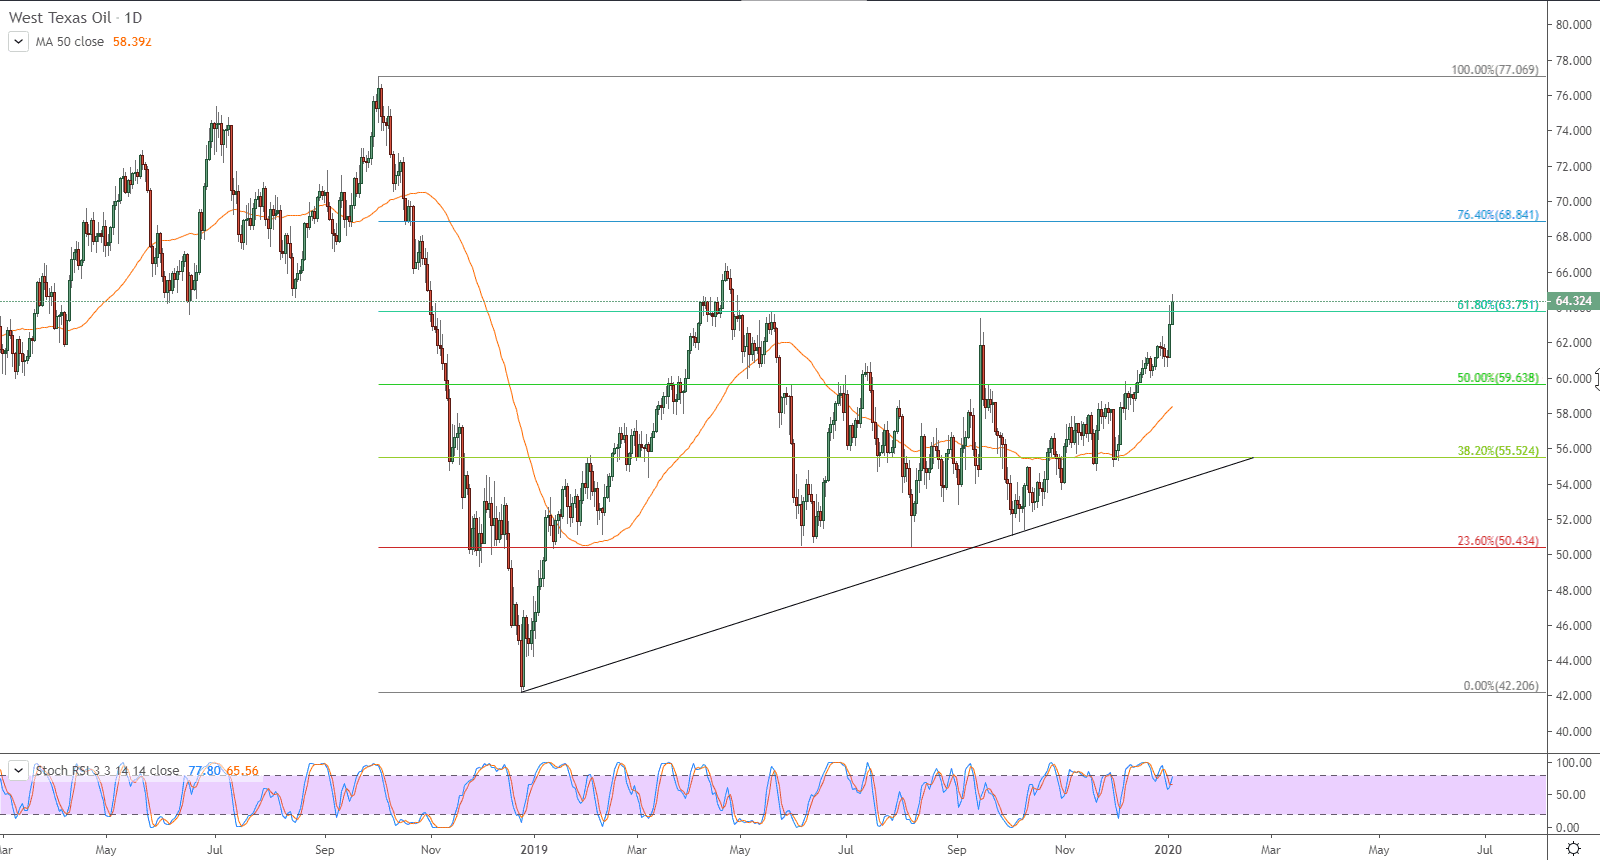The height and width of the screenshot is (860, 1600).
Task: Select the Stoch RSI 3 3 14 14 close label
Action: tap(107, 771)
